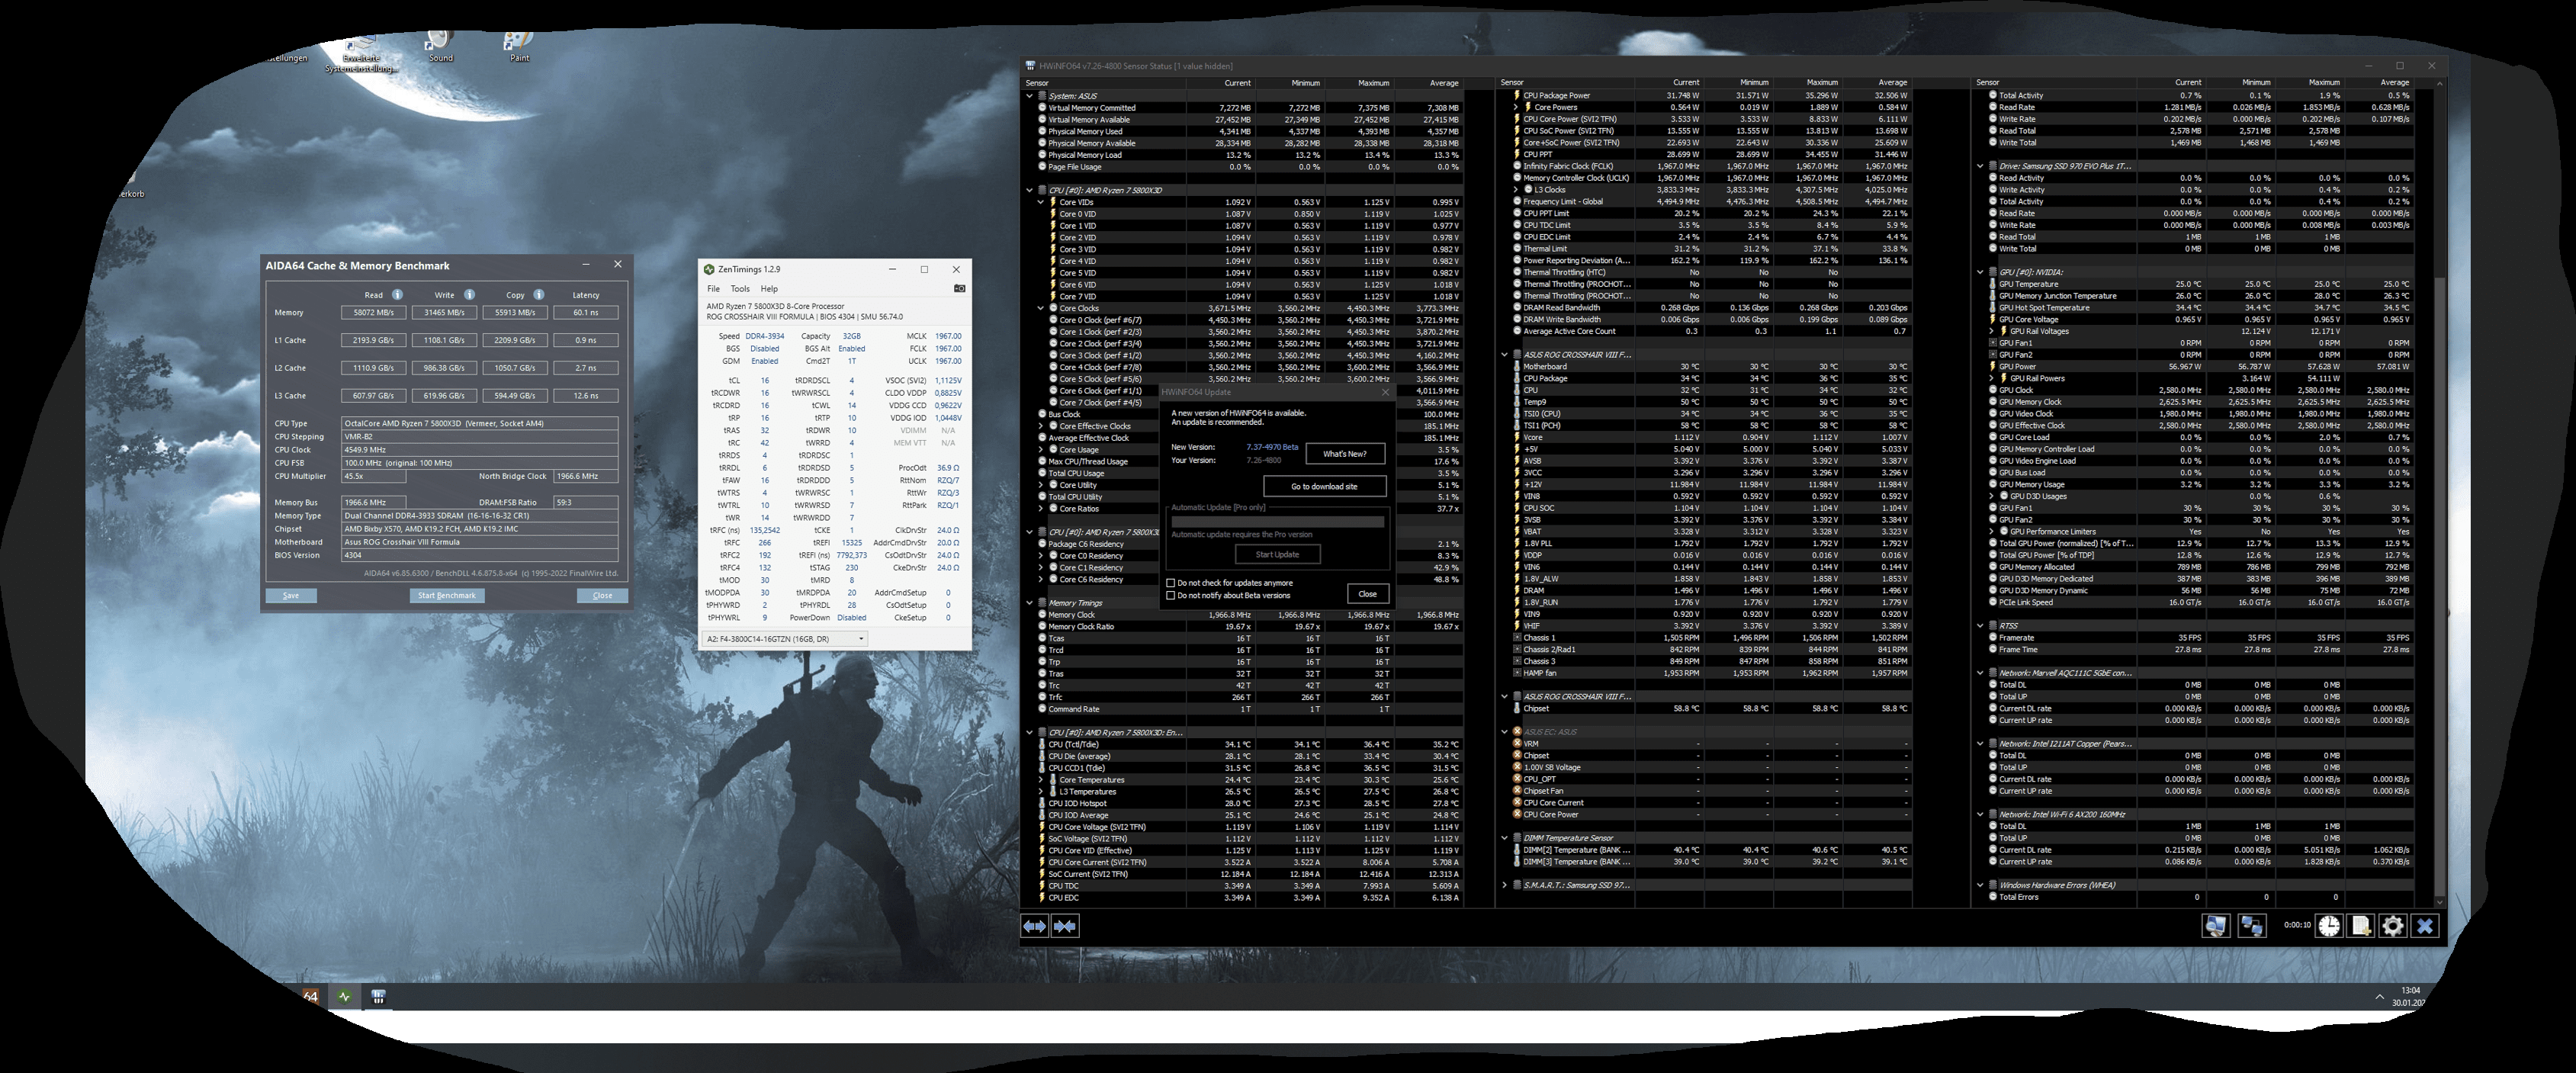Click the ZenTimings green icon on the taskbar
Image resolution: width=2576 pixels, height=1073 pixels.
click(345, 997)
